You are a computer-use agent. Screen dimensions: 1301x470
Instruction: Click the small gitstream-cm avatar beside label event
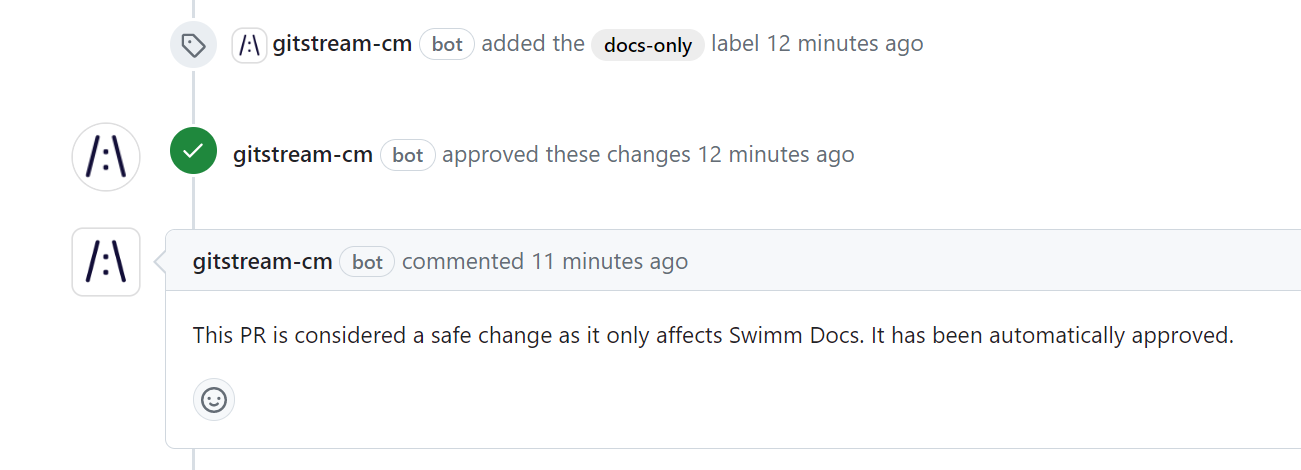(250, 45)
